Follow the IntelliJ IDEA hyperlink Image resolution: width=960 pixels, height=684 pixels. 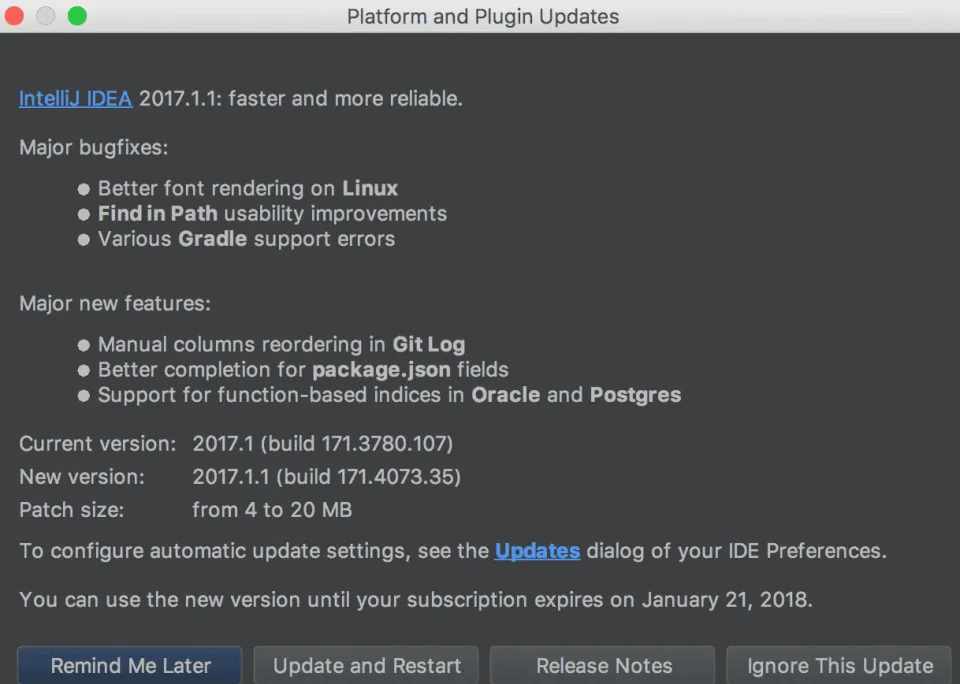(75, 99)
